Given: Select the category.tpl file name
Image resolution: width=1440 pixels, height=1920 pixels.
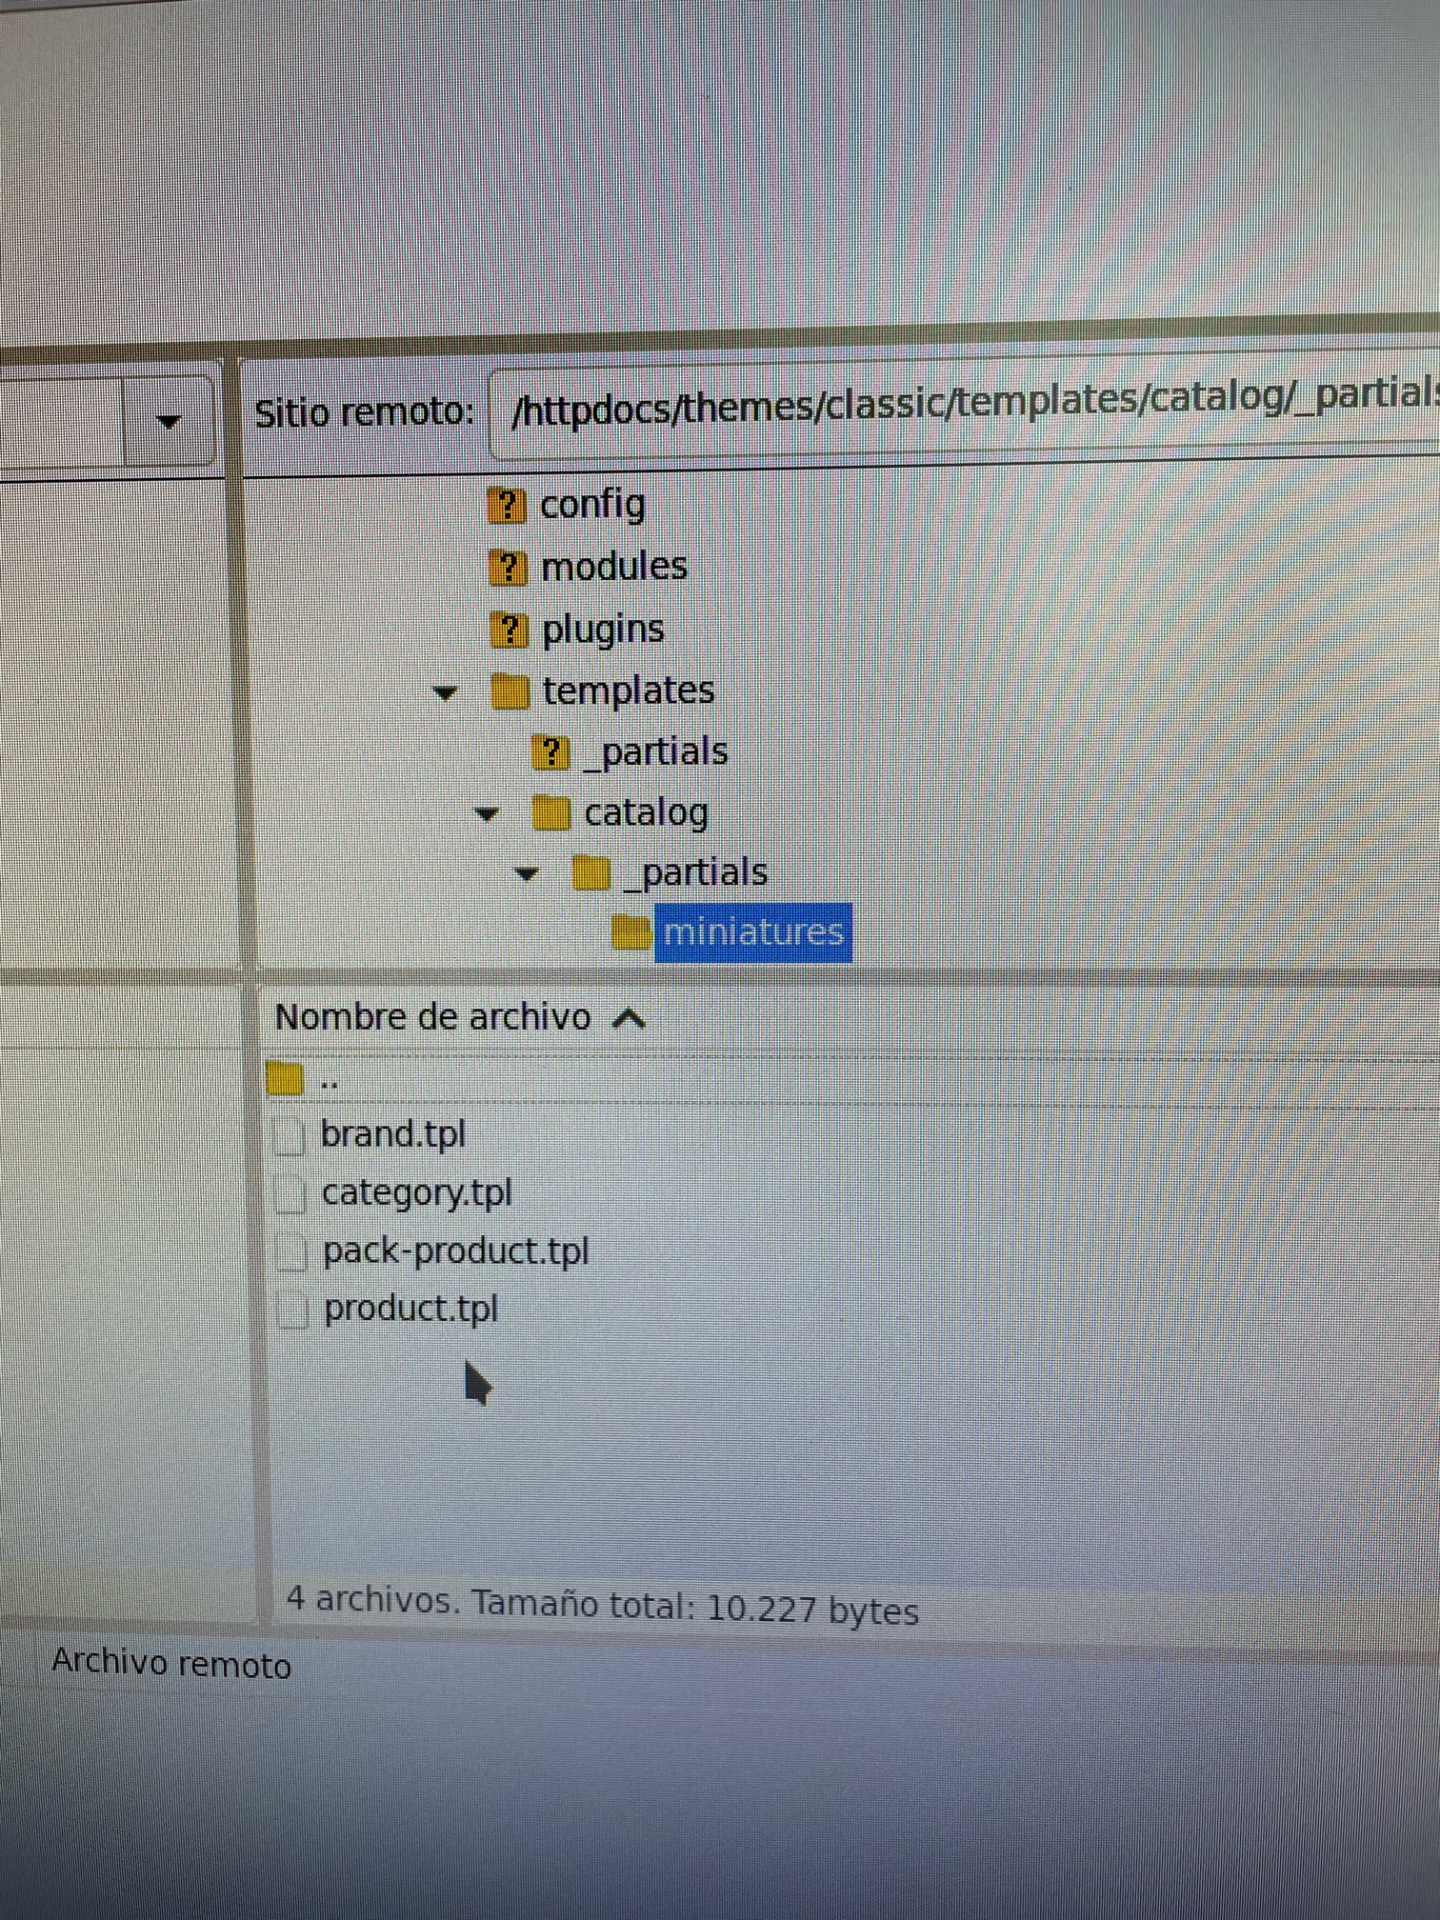Looking at the screenshot, I should (x=417, y=1193).
